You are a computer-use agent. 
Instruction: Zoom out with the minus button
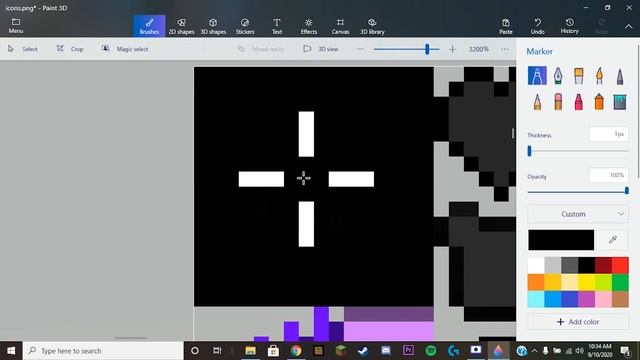point(360,49)
